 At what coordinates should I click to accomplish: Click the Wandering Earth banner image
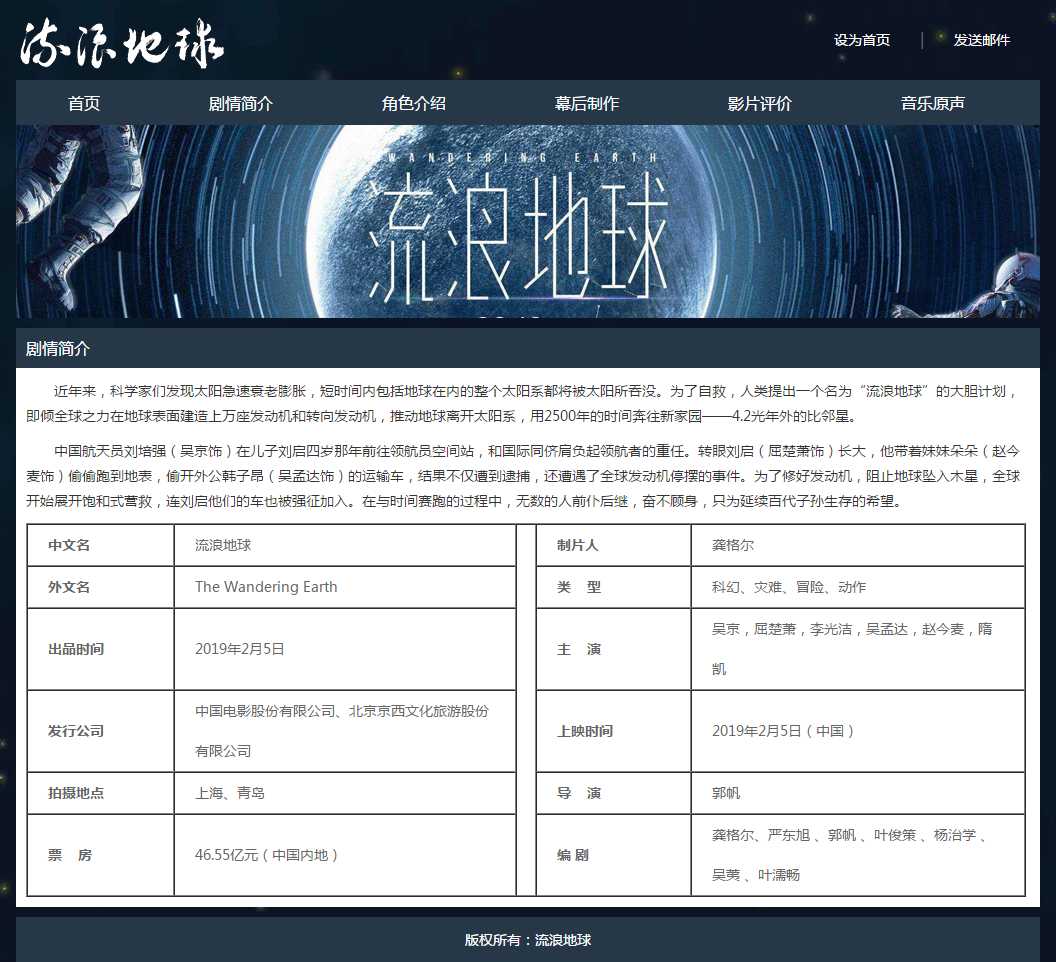tap(527, 221)
